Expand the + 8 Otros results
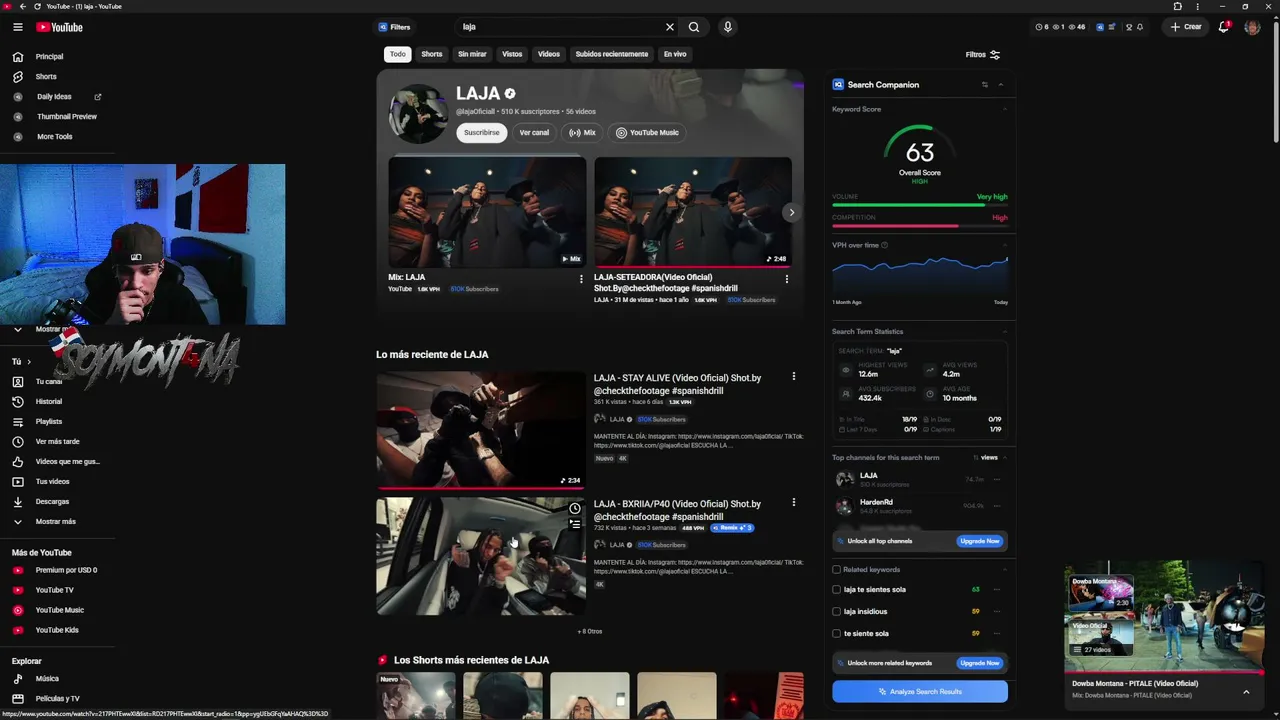Viewport: 1280px width, 720px height. click(590, 631)
